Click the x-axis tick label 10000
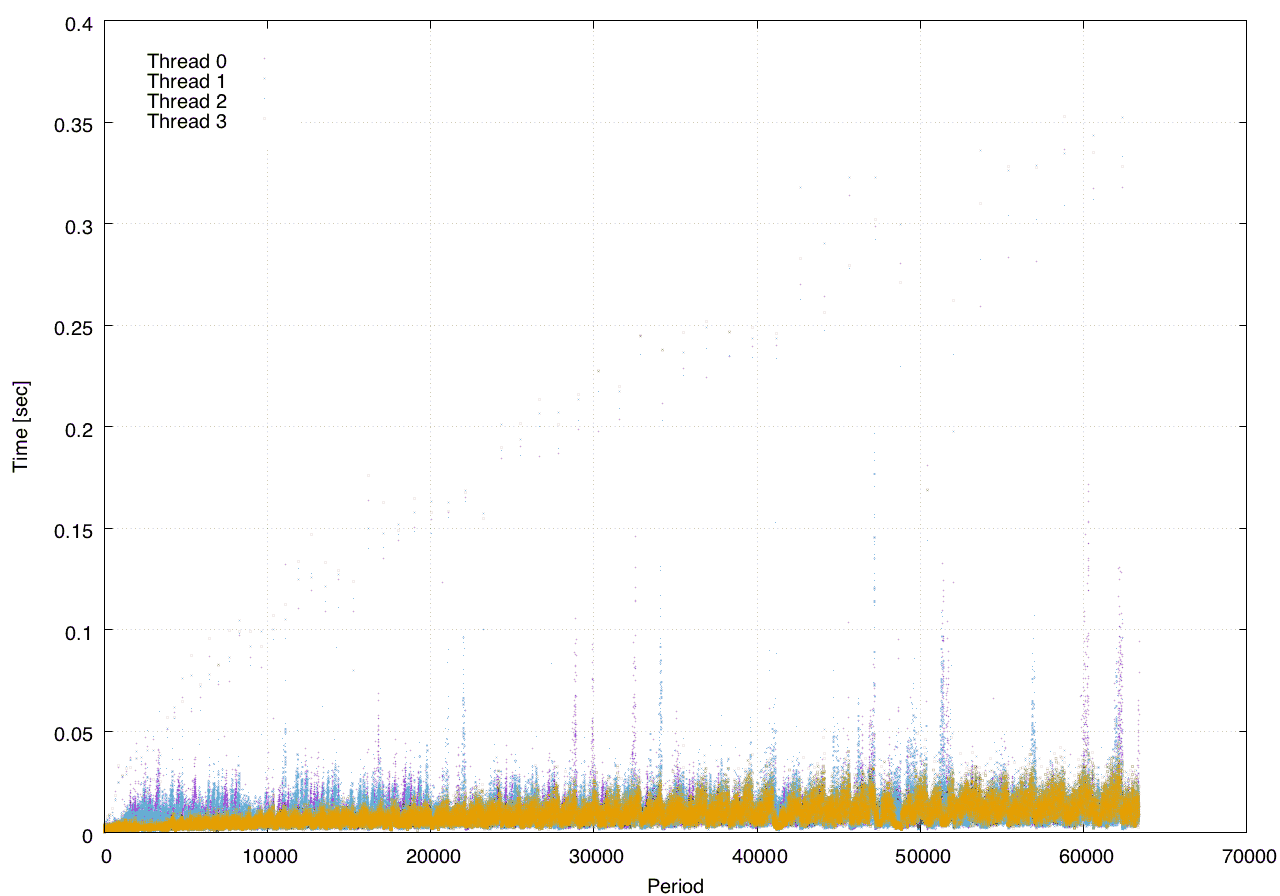The image size is (1280, 896). [x=268, y=855]
